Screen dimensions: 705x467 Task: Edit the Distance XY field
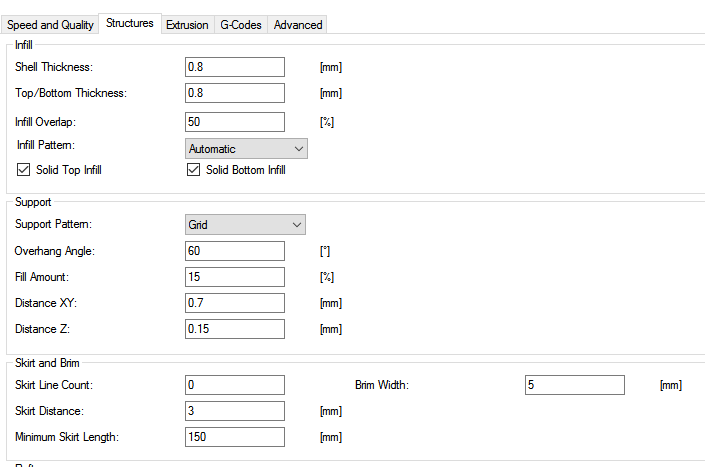click(x=235, y=303)
